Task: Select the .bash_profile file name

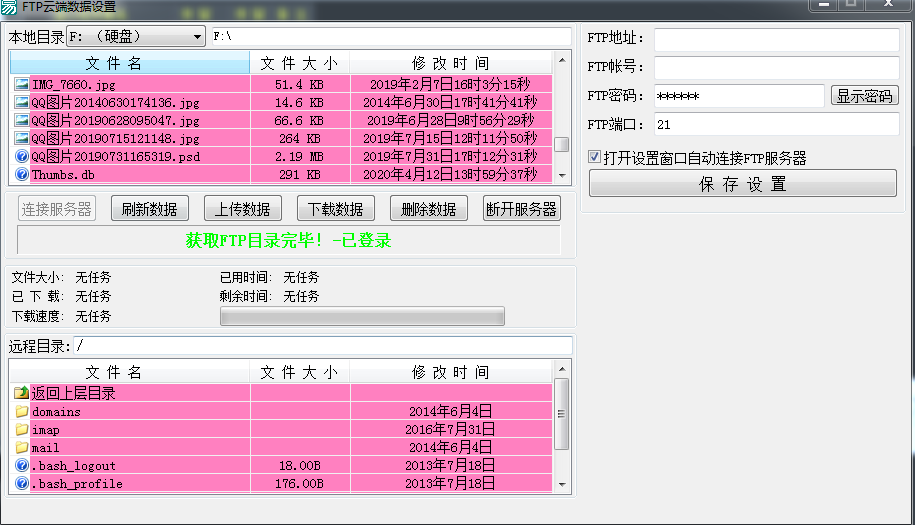Action: click(77, 484)
